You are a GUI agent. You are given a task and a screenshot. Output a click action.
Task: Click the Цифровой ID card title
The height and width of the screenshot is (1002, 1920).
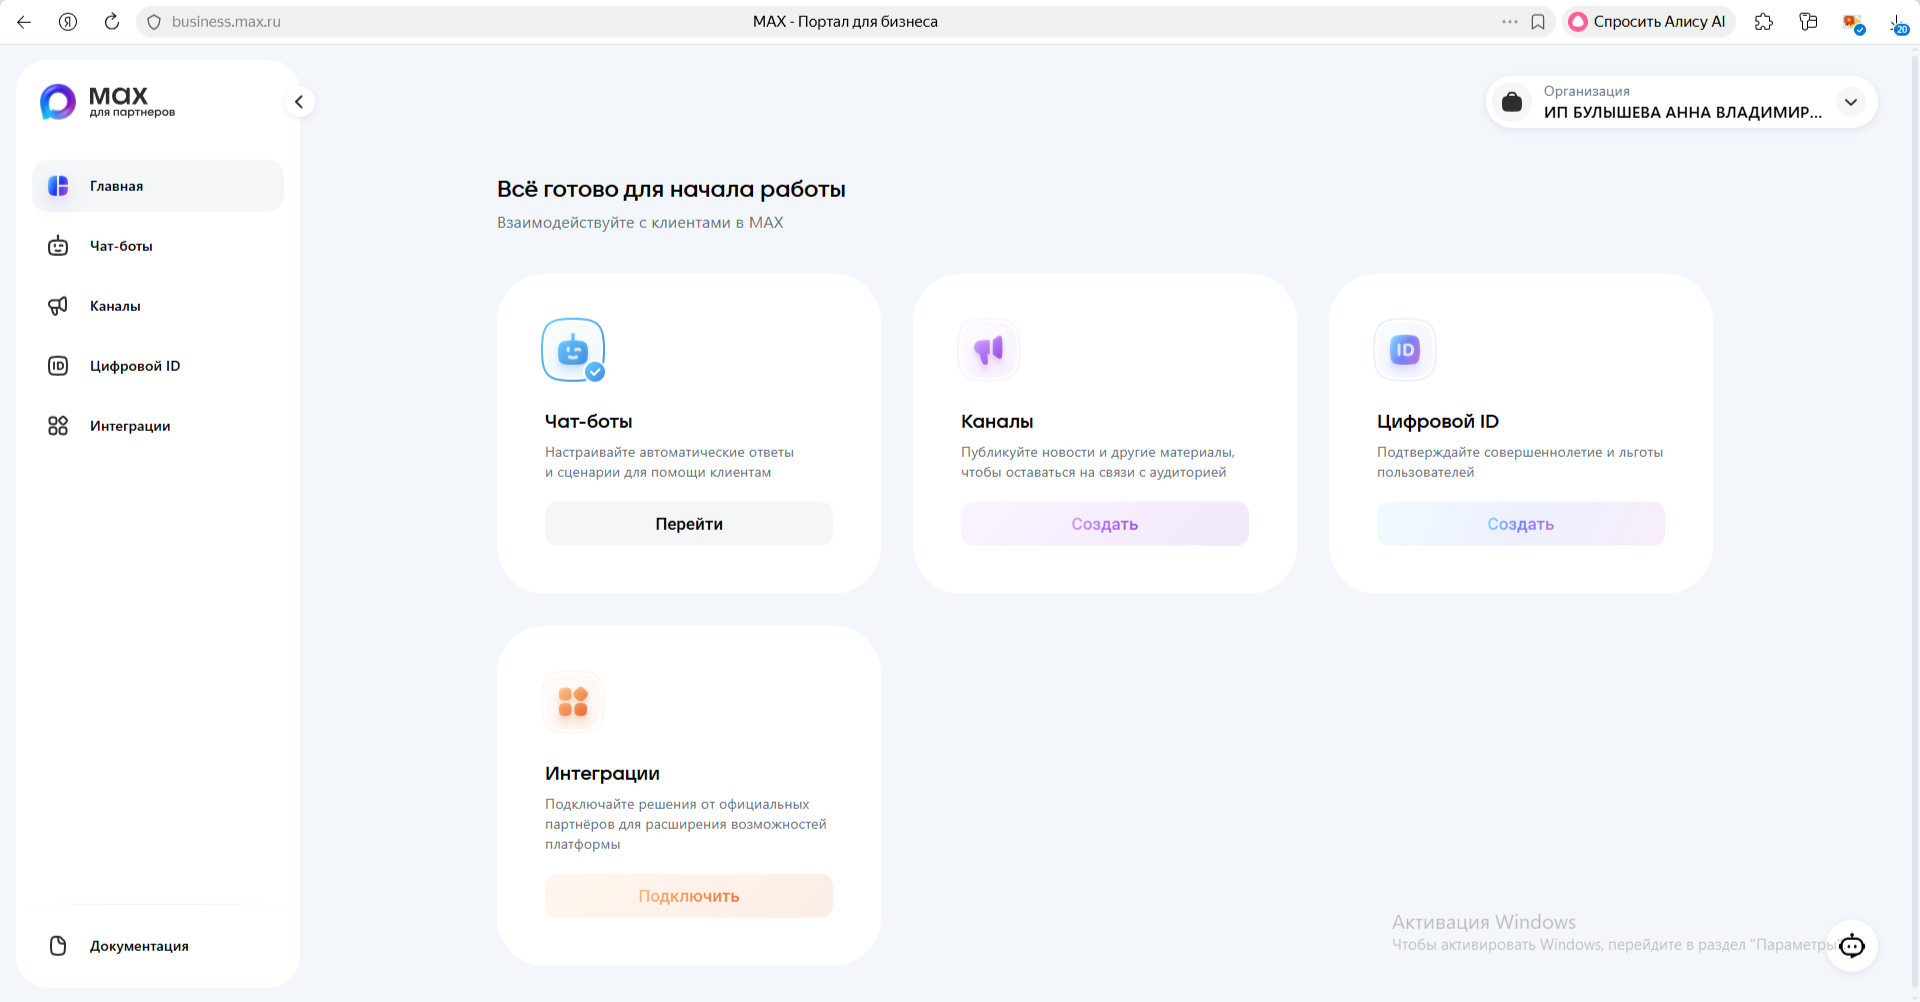[x=1438, y=422]
